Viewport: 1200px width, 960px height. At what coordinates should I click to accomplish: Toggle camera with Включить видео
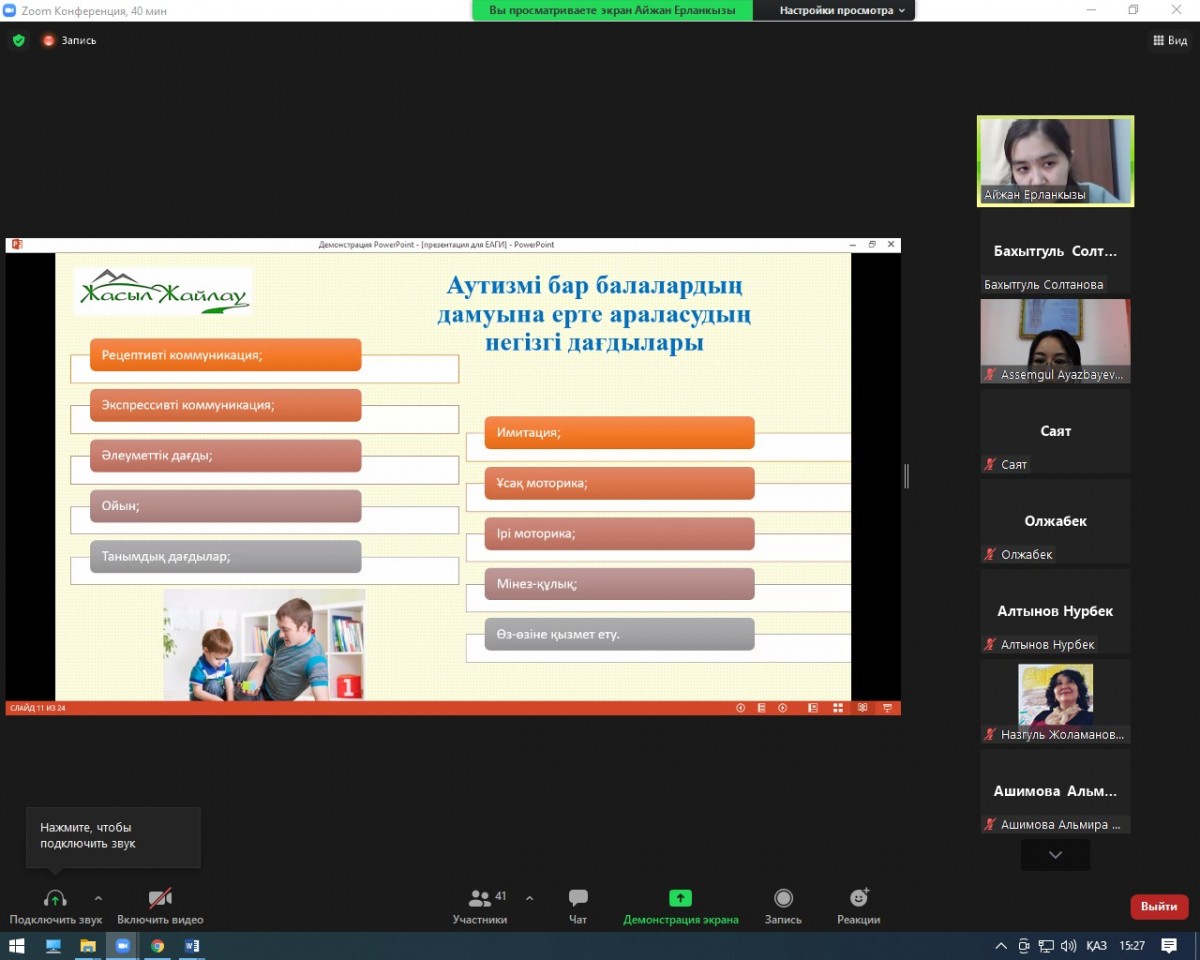[160, 906]
